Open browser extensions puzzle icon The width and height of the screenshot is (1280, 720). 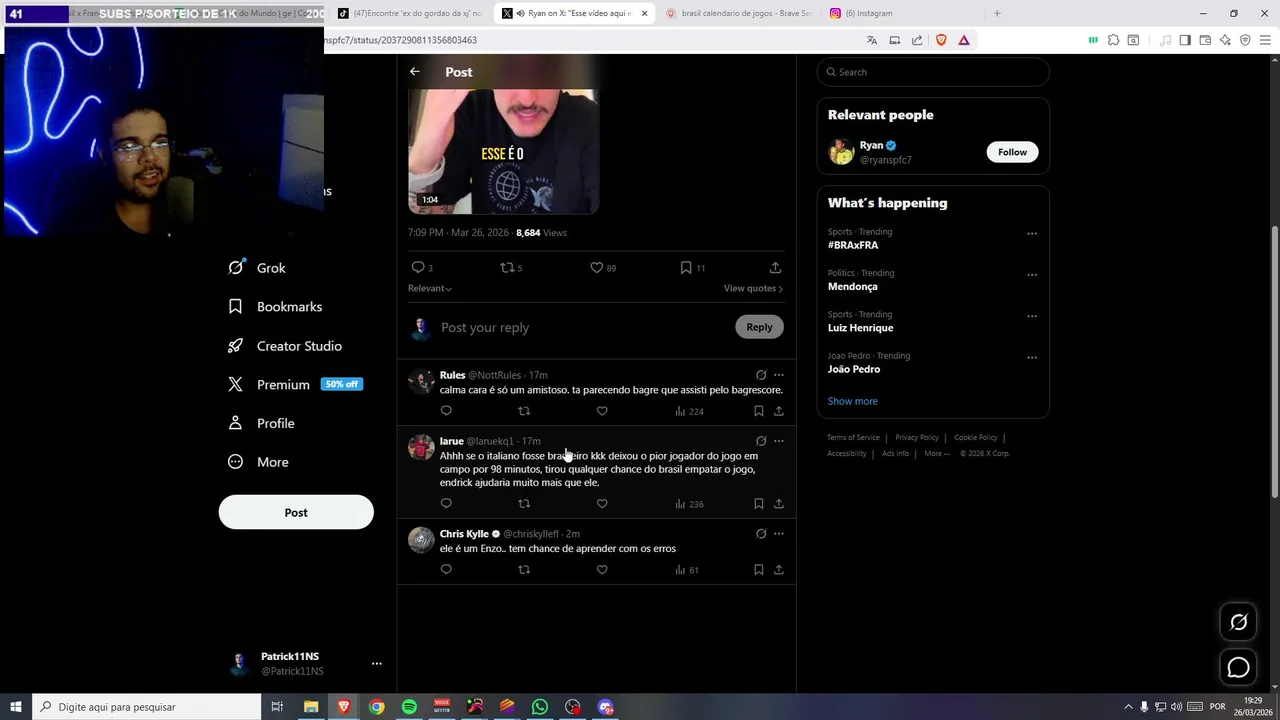point(1113,40)
